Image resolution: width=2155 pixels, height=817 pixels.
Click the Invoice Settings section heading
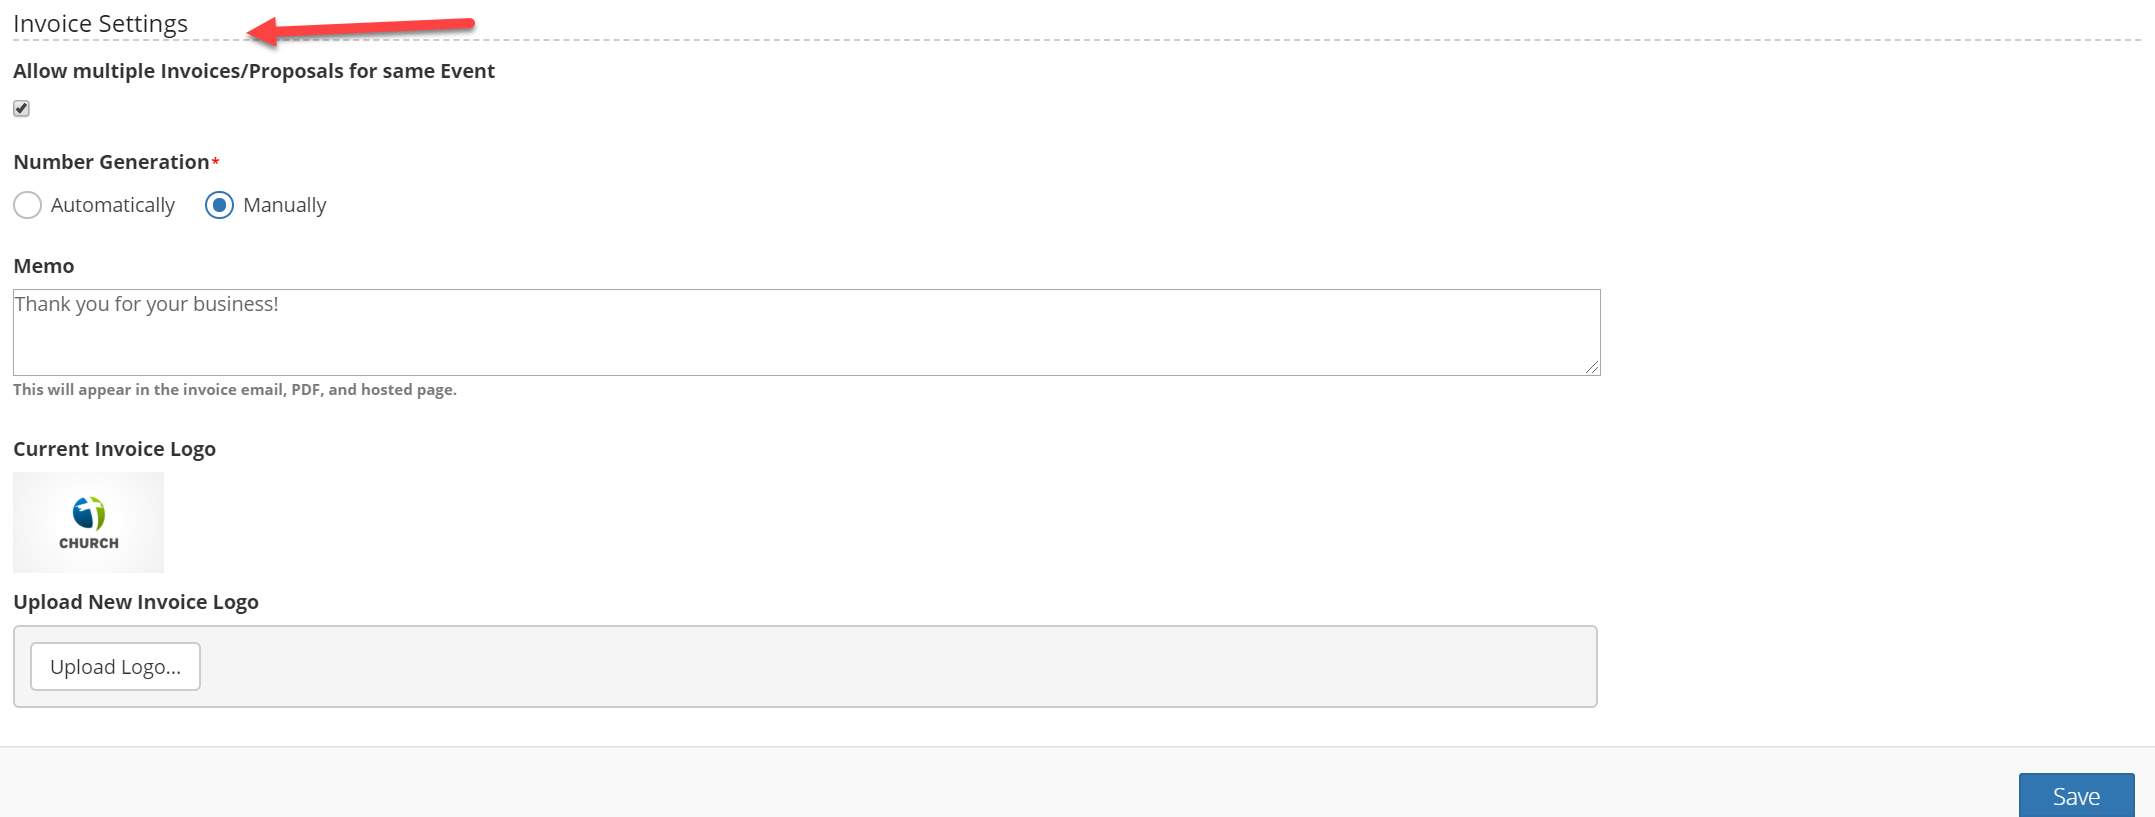tap(100, 23)
